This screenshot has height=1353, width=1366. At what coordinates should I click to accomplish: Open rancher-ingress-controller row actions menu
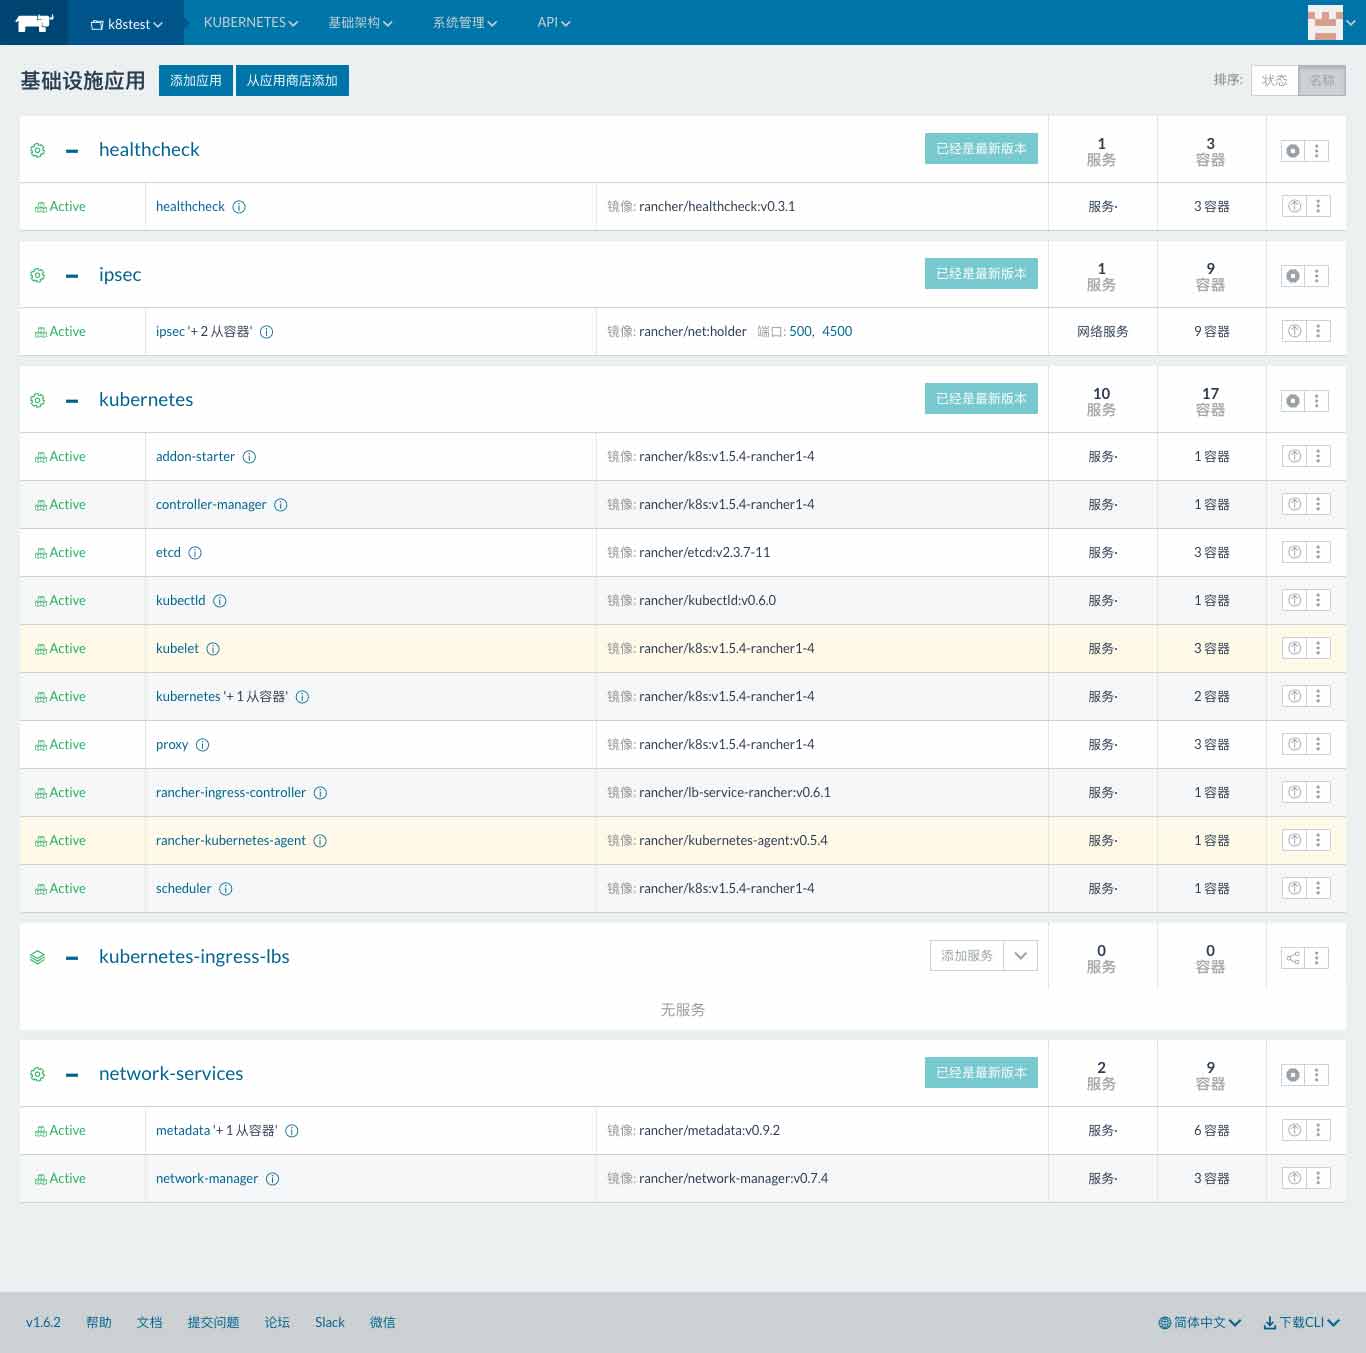[1318, 793]
